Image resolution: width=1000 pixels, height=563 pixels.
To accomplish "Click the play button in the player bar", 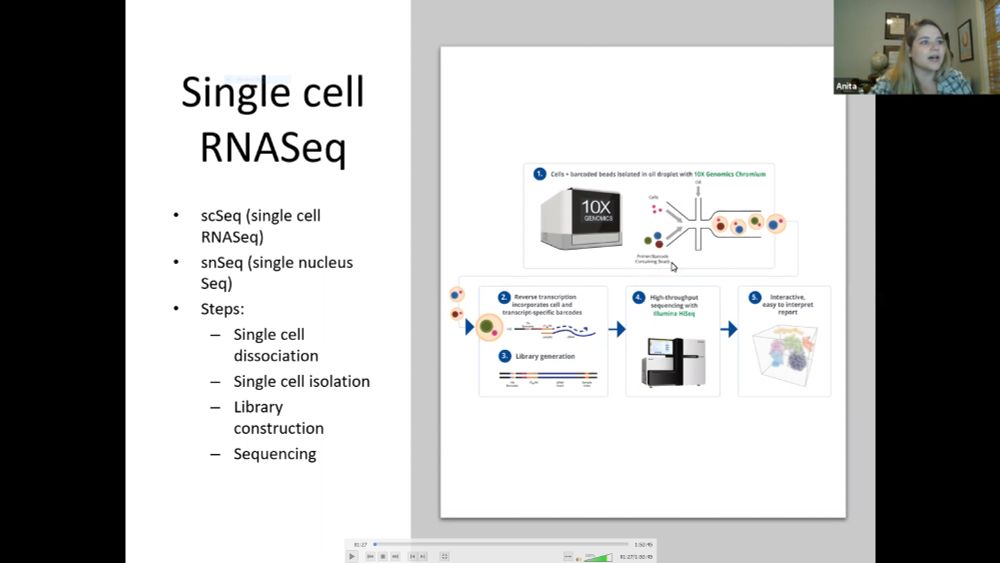I will pos(352,556).
